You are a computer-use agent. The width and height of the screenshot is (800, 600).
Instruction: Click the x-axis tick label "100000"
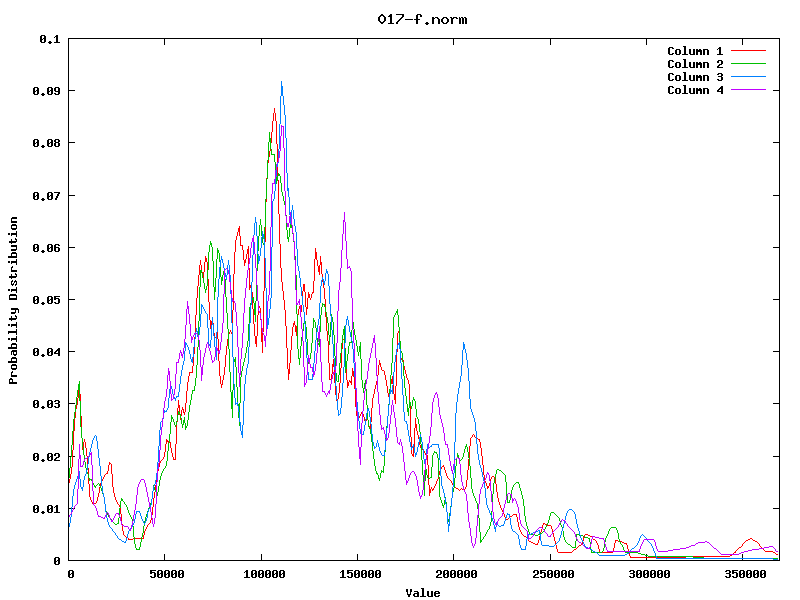point(264,574)
